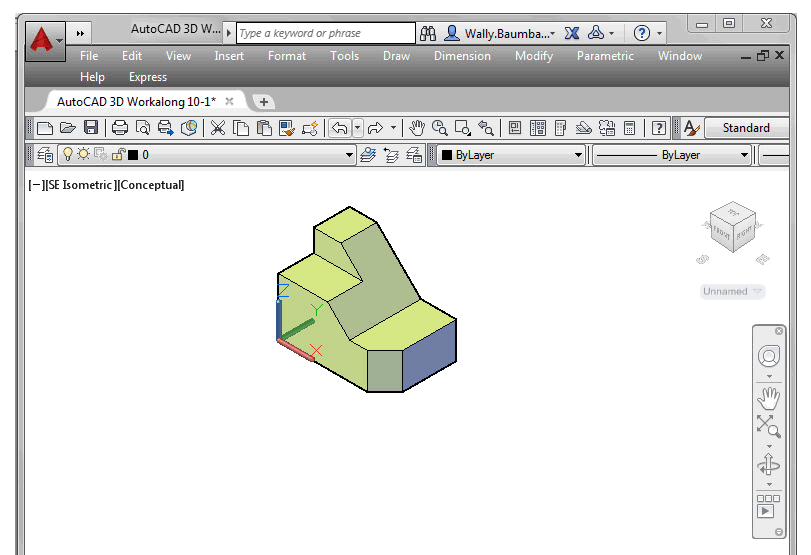The image size is (811, 555).
Task: Open the Draw menu
Action: 396,56
